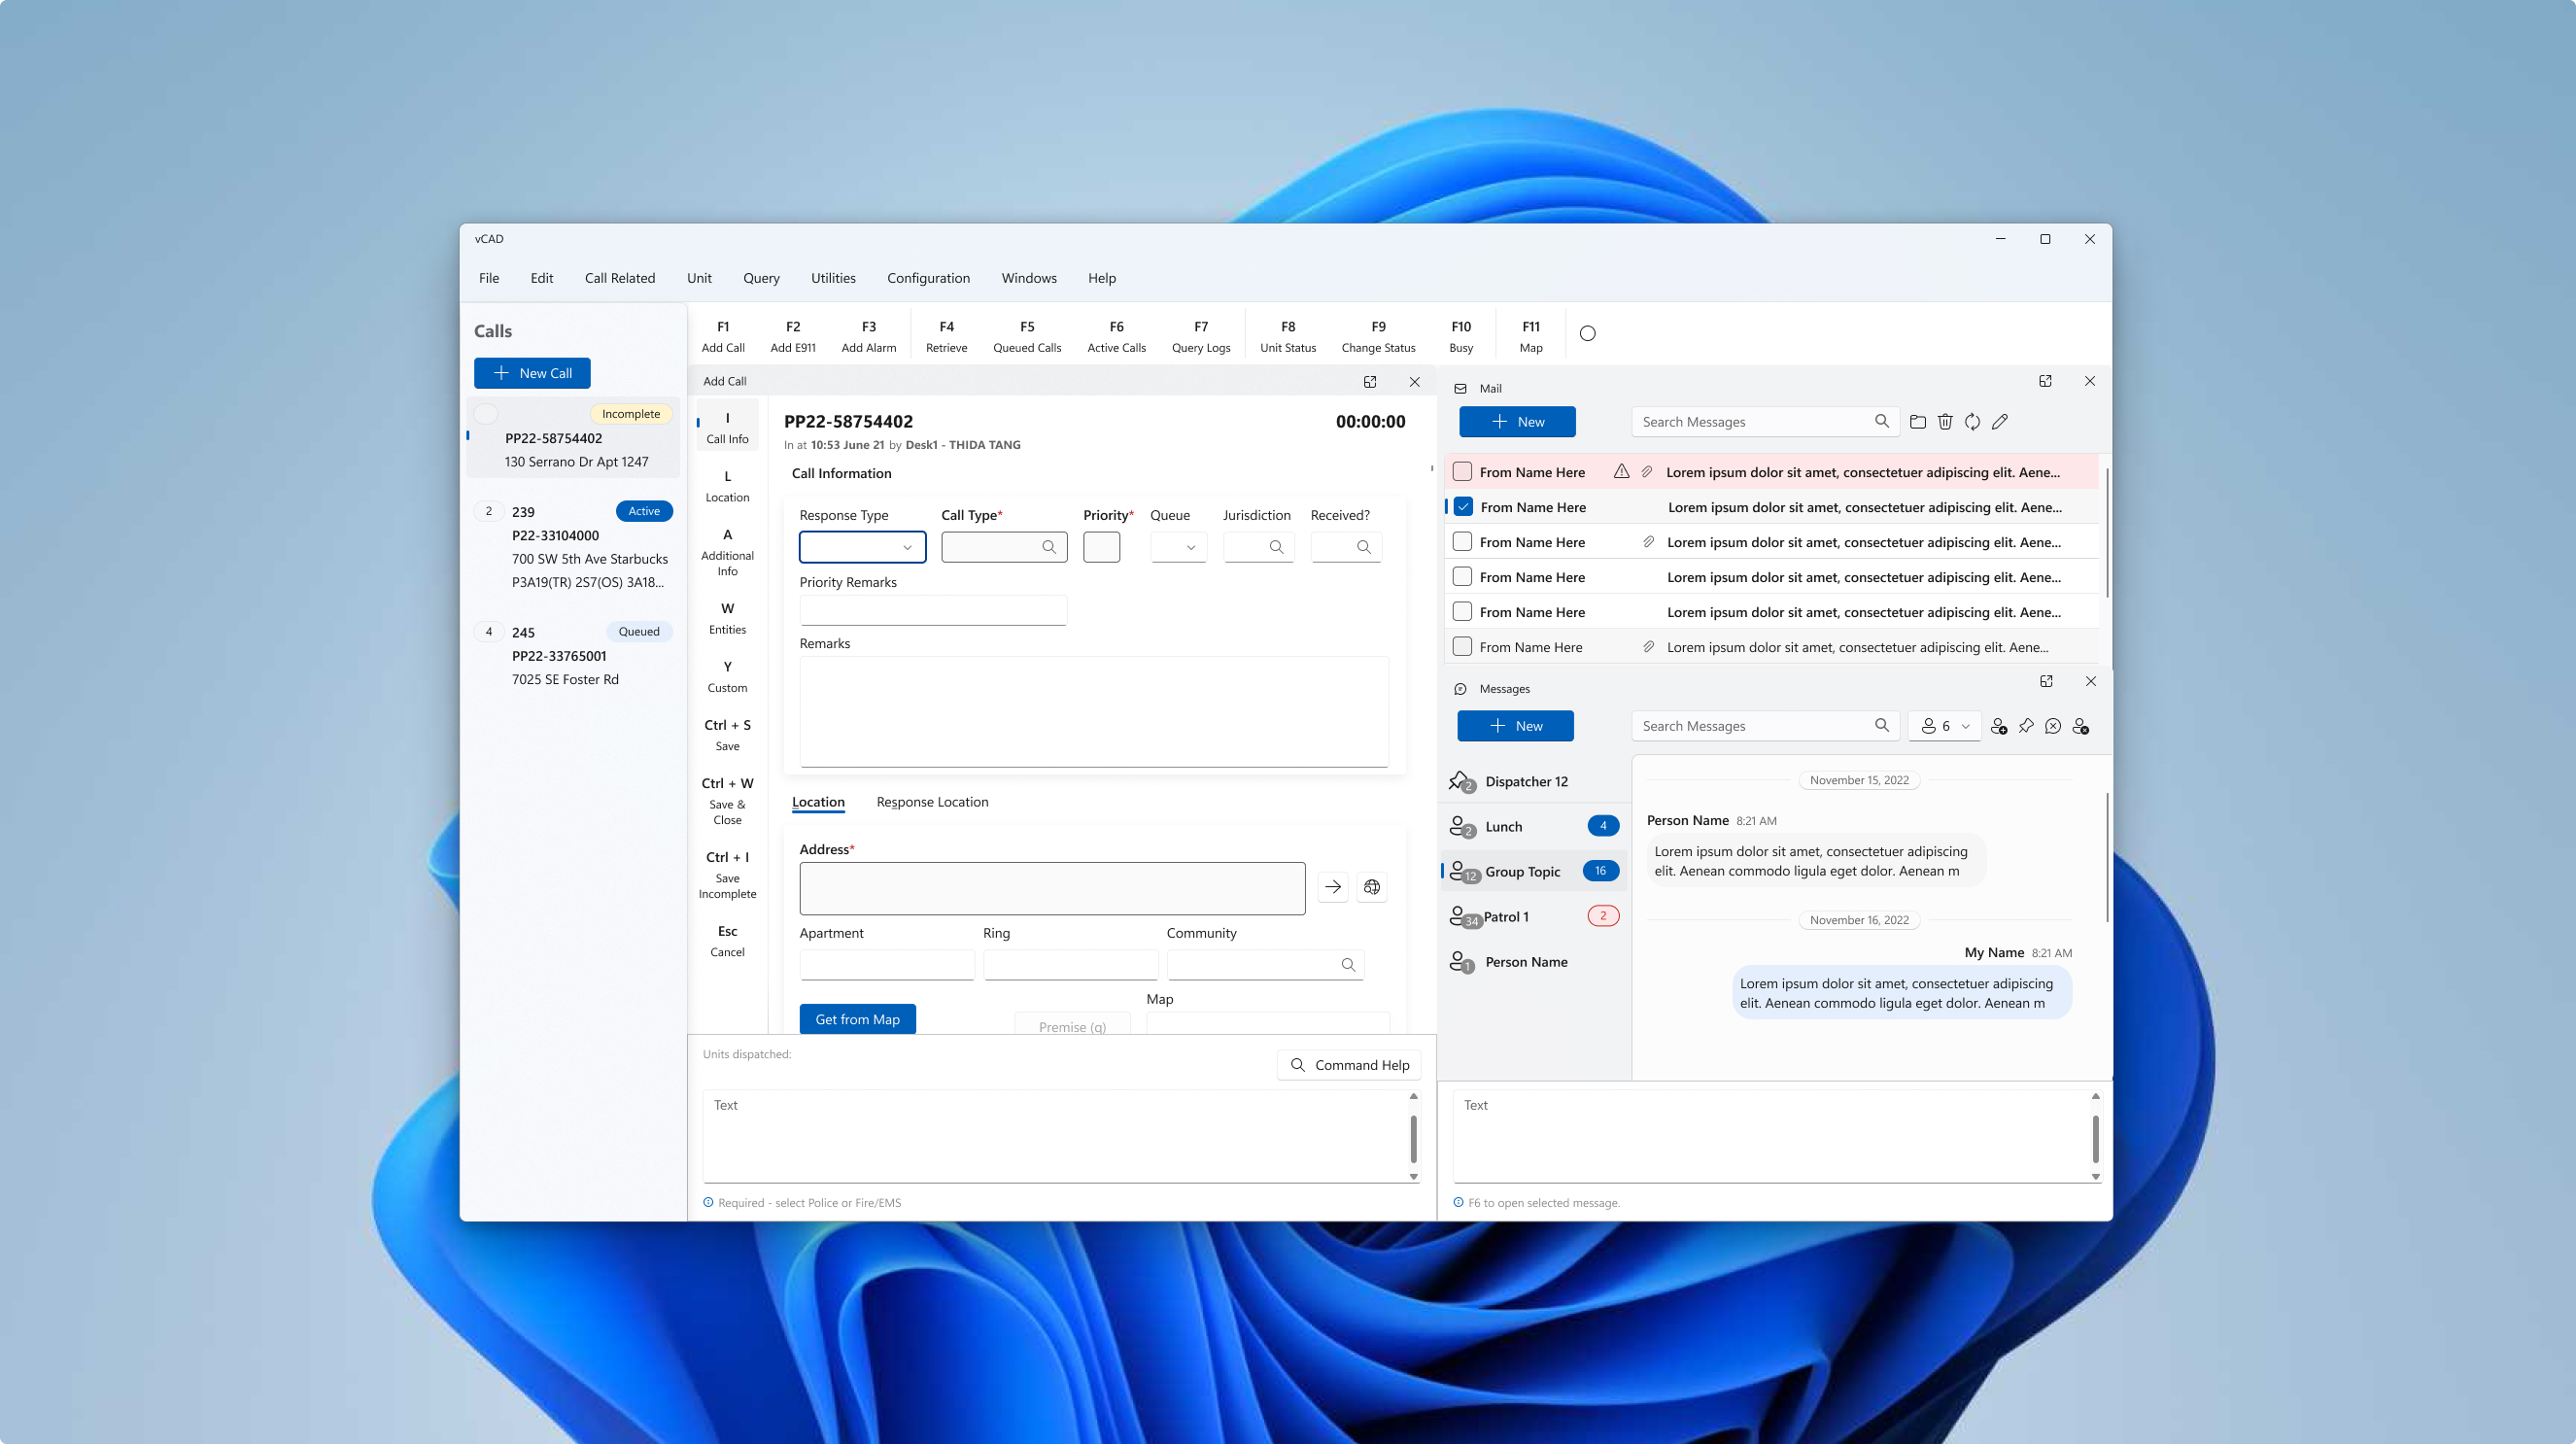The height and width of the screenshot is (1444, 2576).
Task: Click the arrow button beside Address field
Action: pos(1333,887)
